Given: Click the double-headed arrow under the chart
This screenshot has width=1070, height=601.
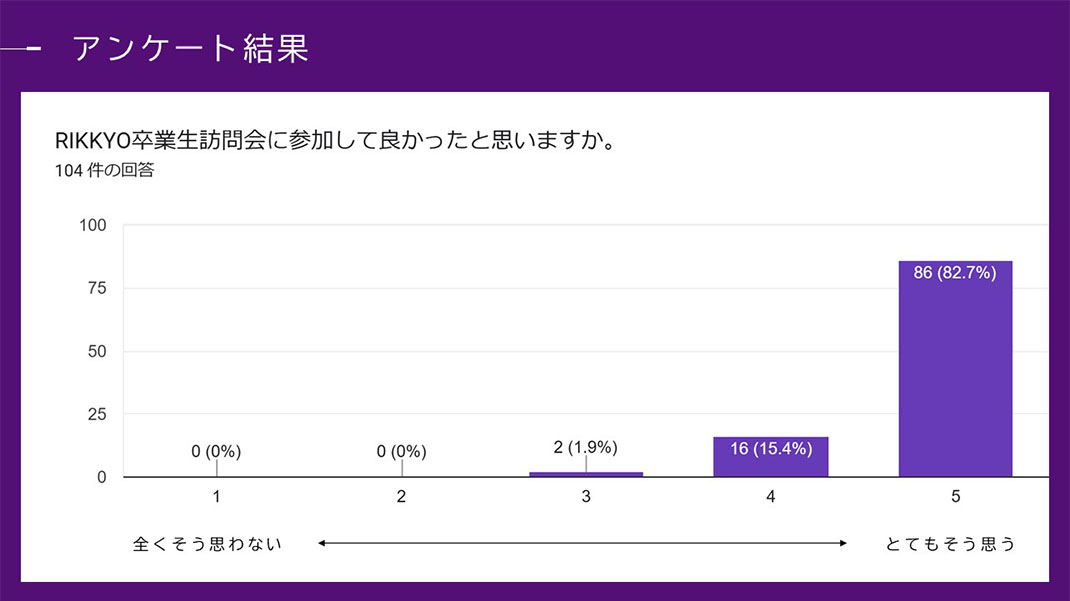Looking at the screenshot, I should pos(582,543).
